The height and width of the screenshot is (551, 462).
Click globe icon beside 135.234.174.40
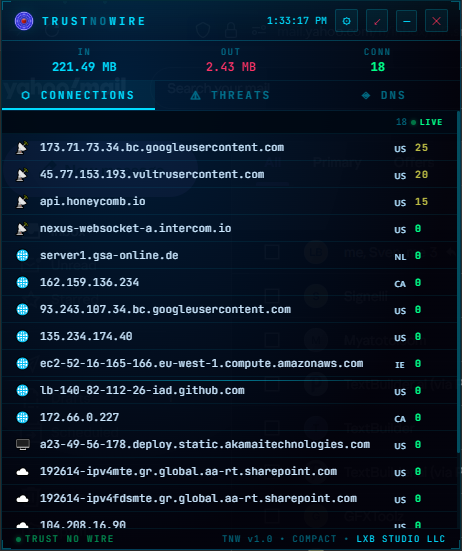pos(22,337)
